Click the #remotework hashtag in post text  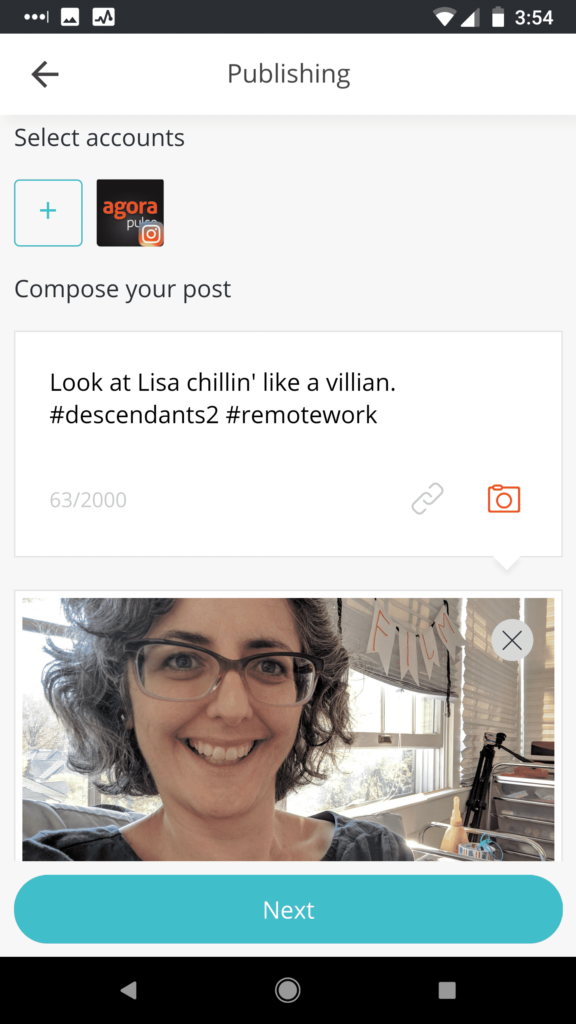click(301, 415)
